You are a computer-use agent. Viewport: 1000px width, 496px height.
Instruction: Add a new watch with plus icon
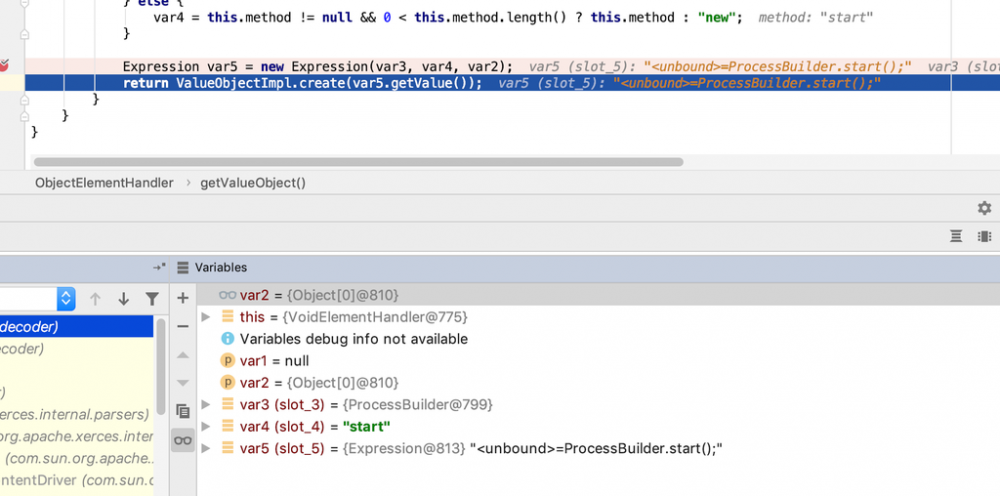point(183,298)
